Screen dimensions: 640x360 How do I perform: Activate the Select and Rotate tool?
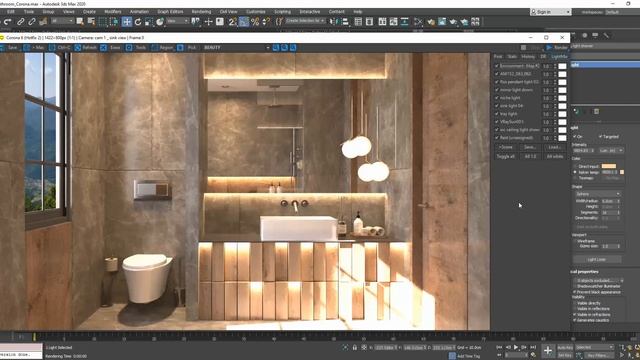click(x=138, y=22)
